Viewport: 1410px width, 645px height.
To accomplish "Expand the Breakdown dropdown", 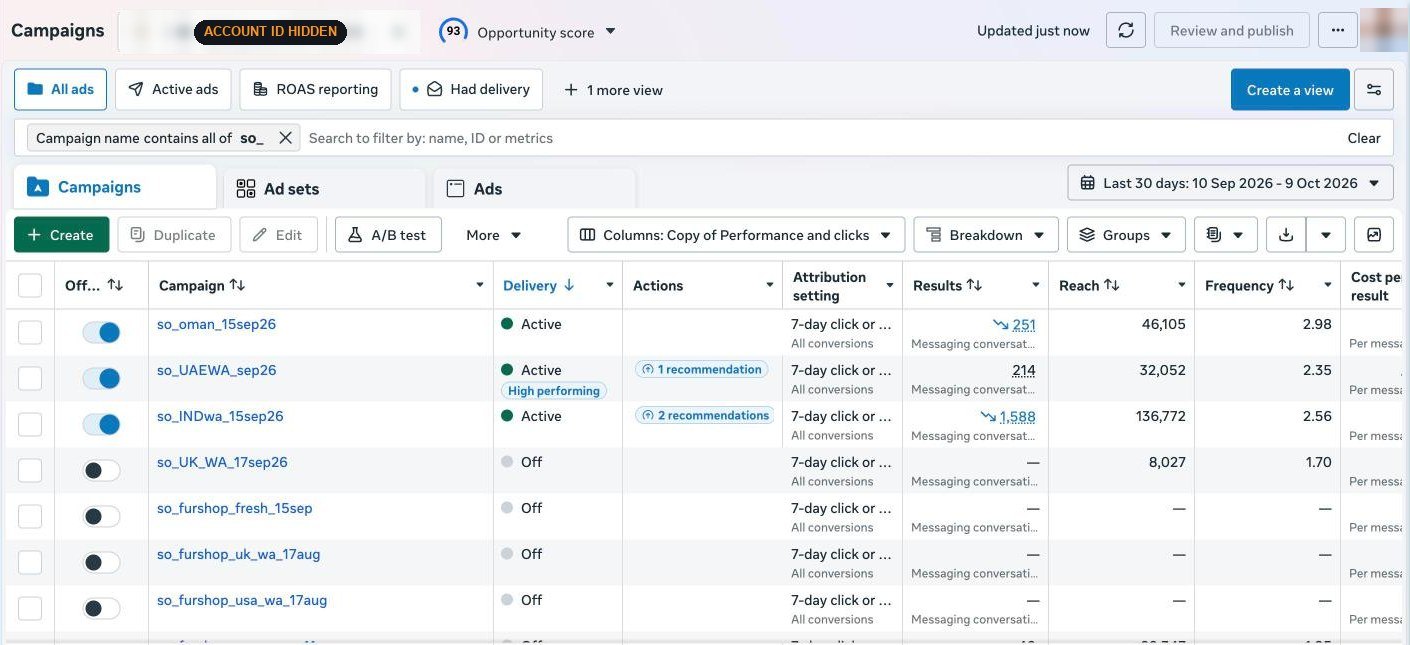I will point(986,235).
